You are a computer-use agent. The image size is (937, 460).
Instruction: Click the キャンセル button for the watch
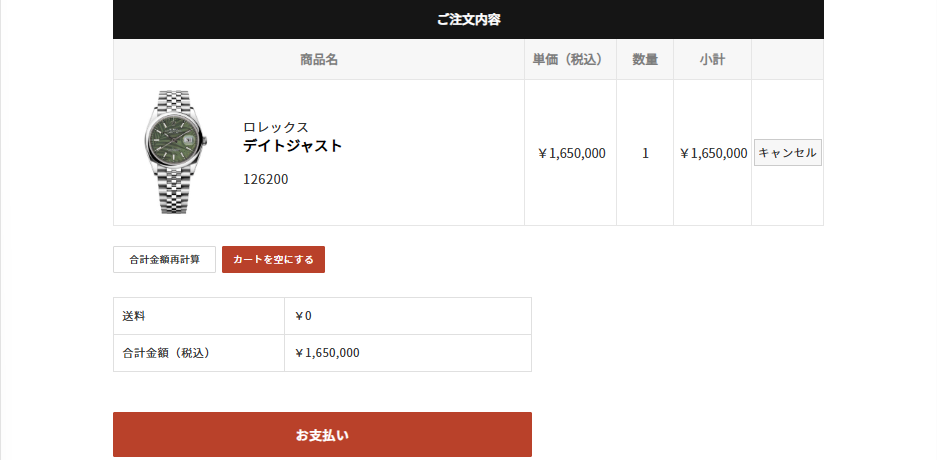pyautogui.click(x=788, y=153)
